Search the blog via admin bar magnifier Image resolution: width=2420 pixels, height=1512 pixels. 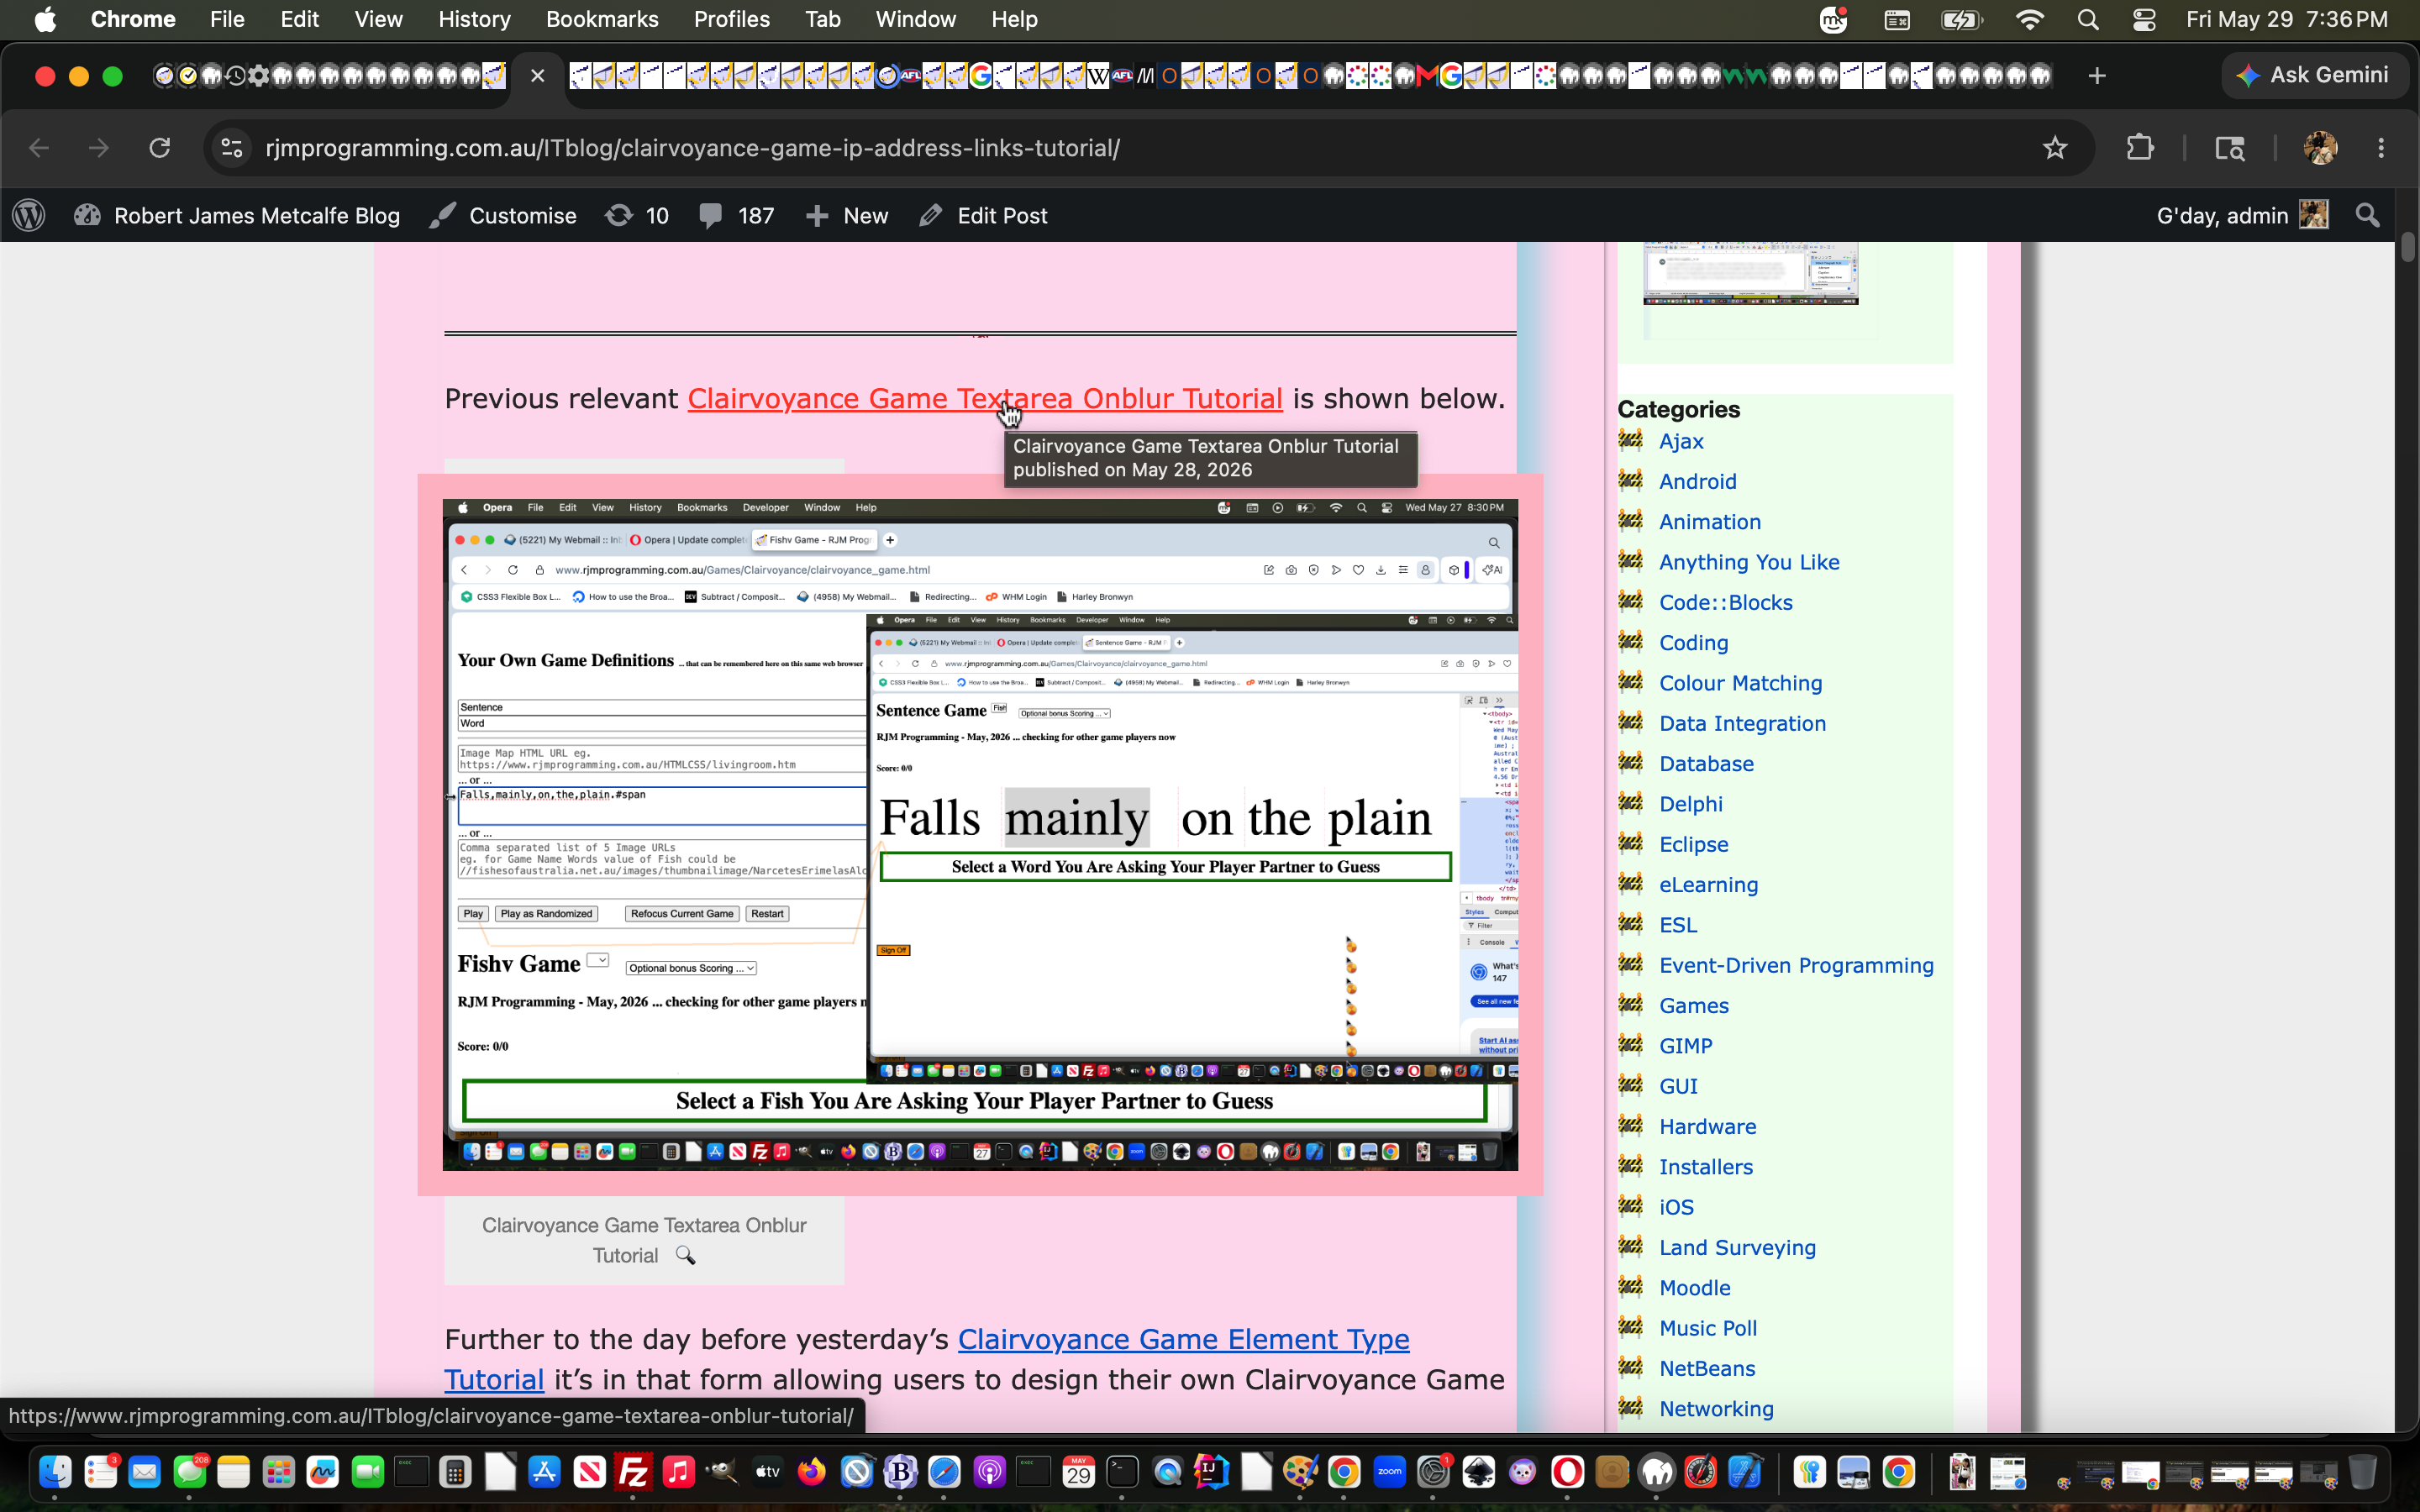coord(2367,216)
